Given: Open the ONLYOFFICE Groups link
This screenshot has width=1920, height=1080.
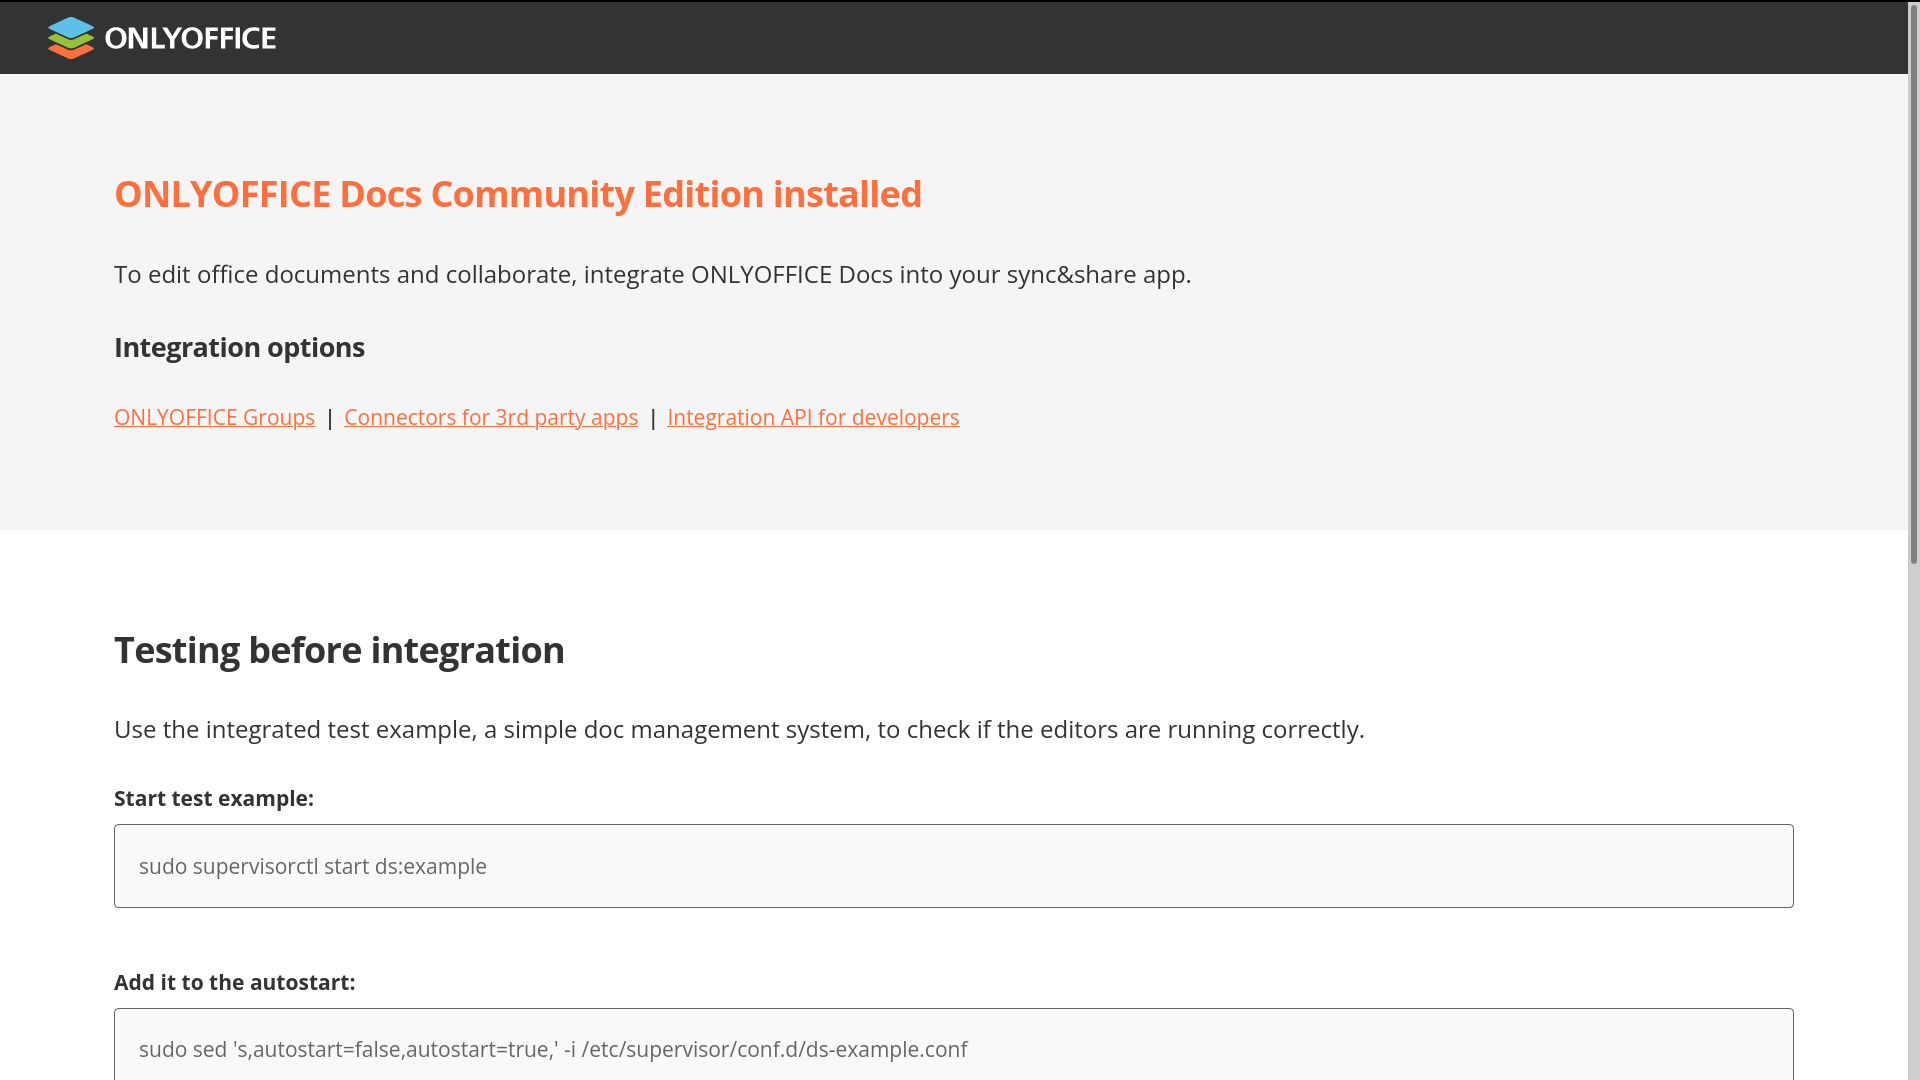Looking at the screenshot, I should pos(214,417).
